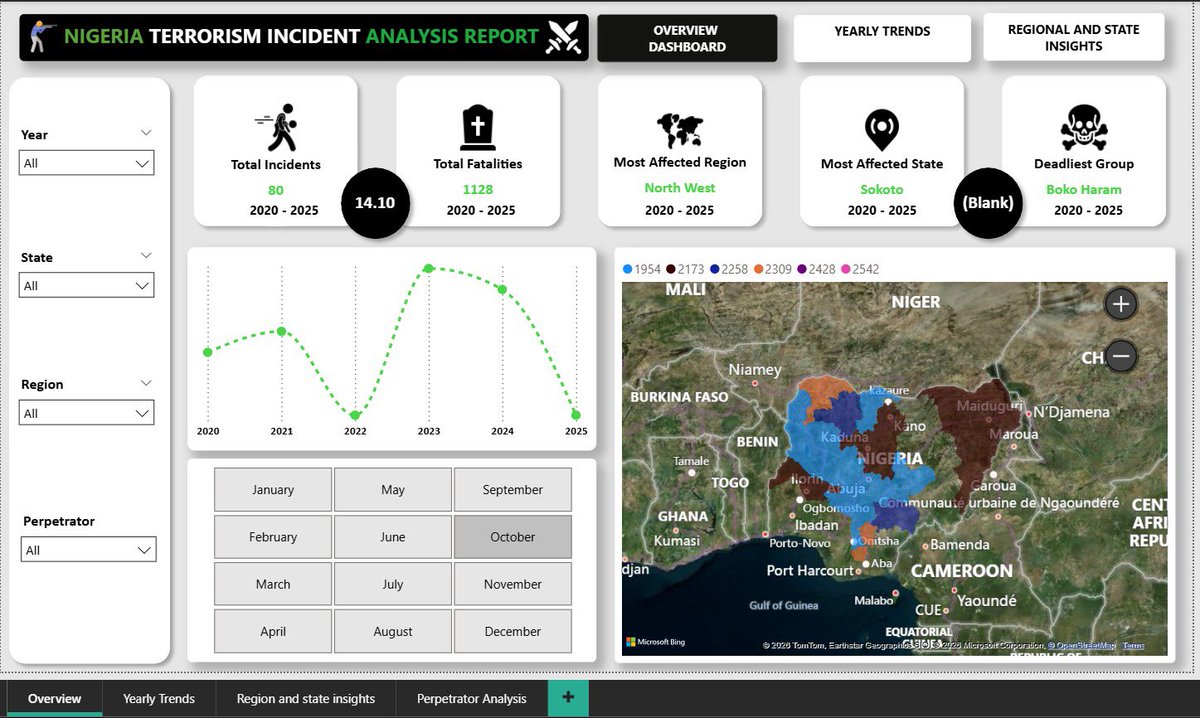
Task: Click the 2020 data point on line chart
Action: tap(208, 352)
